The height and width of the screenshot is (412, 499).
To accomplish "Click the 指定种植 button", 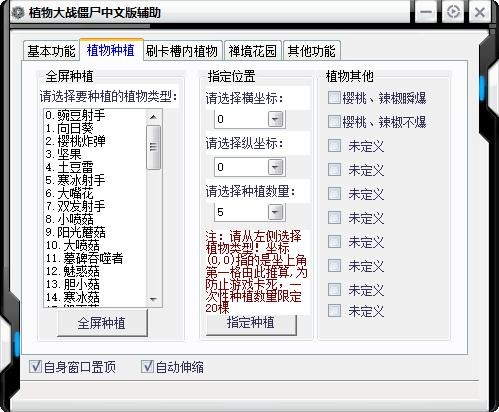I will [251, 324].
